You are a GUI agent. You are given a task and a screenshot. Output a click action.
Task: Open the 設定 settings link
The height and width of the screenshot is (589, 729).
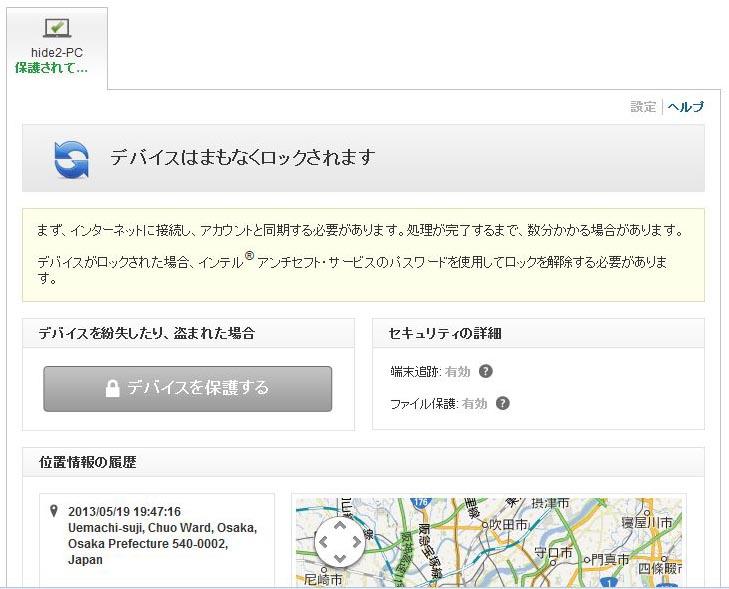click(643, 107)
